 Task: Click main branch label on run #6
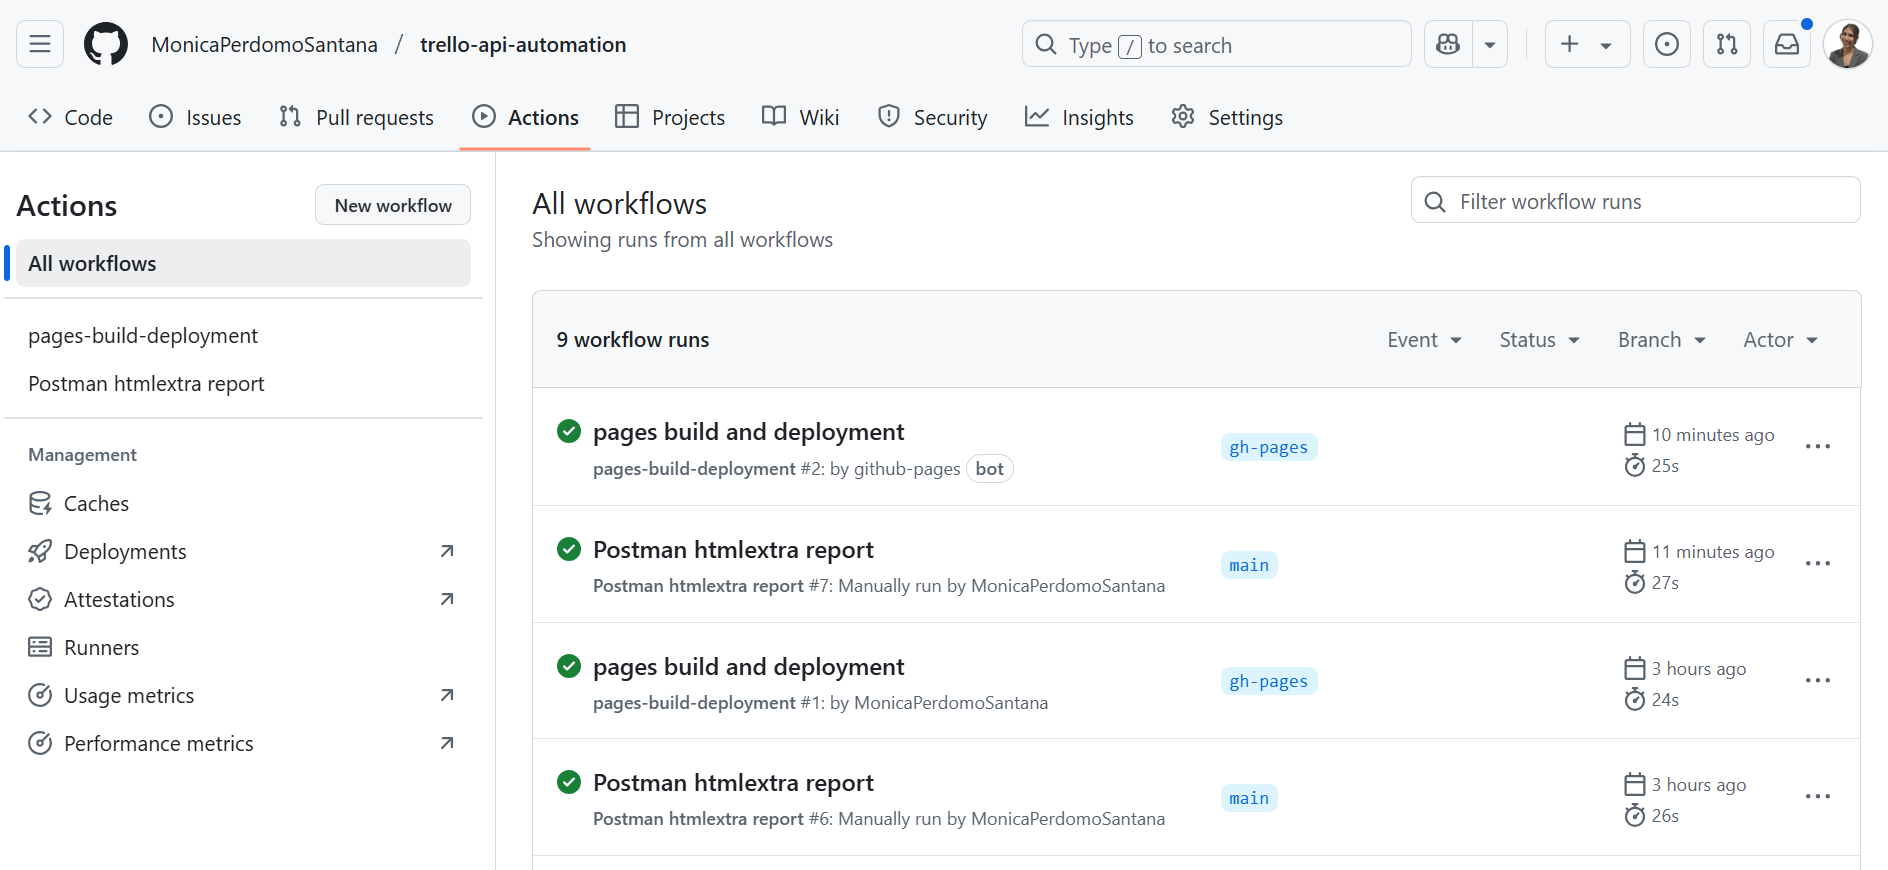(1249, 798)
